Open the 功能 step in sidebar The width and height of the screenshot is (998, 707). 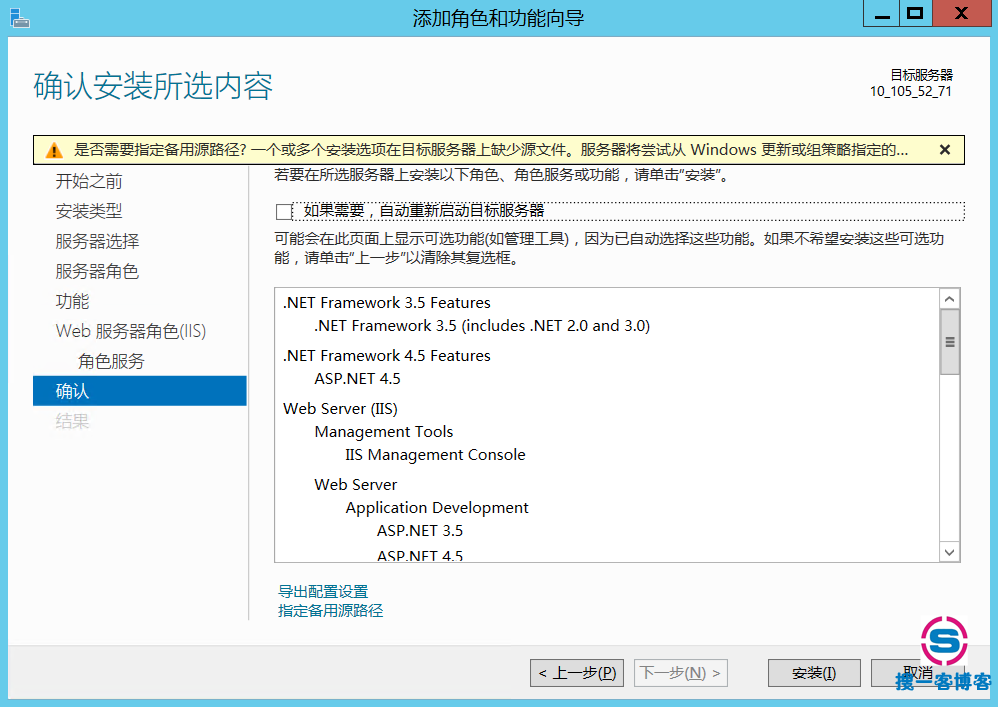click(72, 301)
